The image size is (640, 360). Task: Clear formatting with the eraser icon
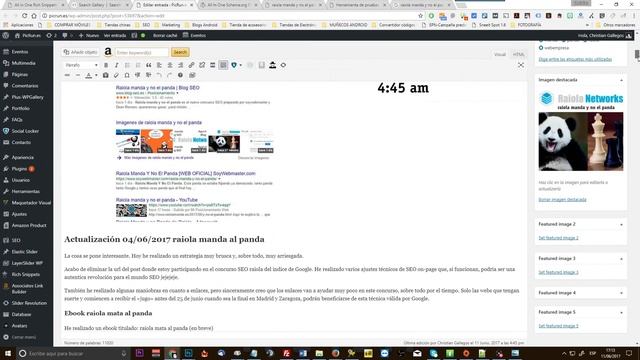tap(116, 76)
